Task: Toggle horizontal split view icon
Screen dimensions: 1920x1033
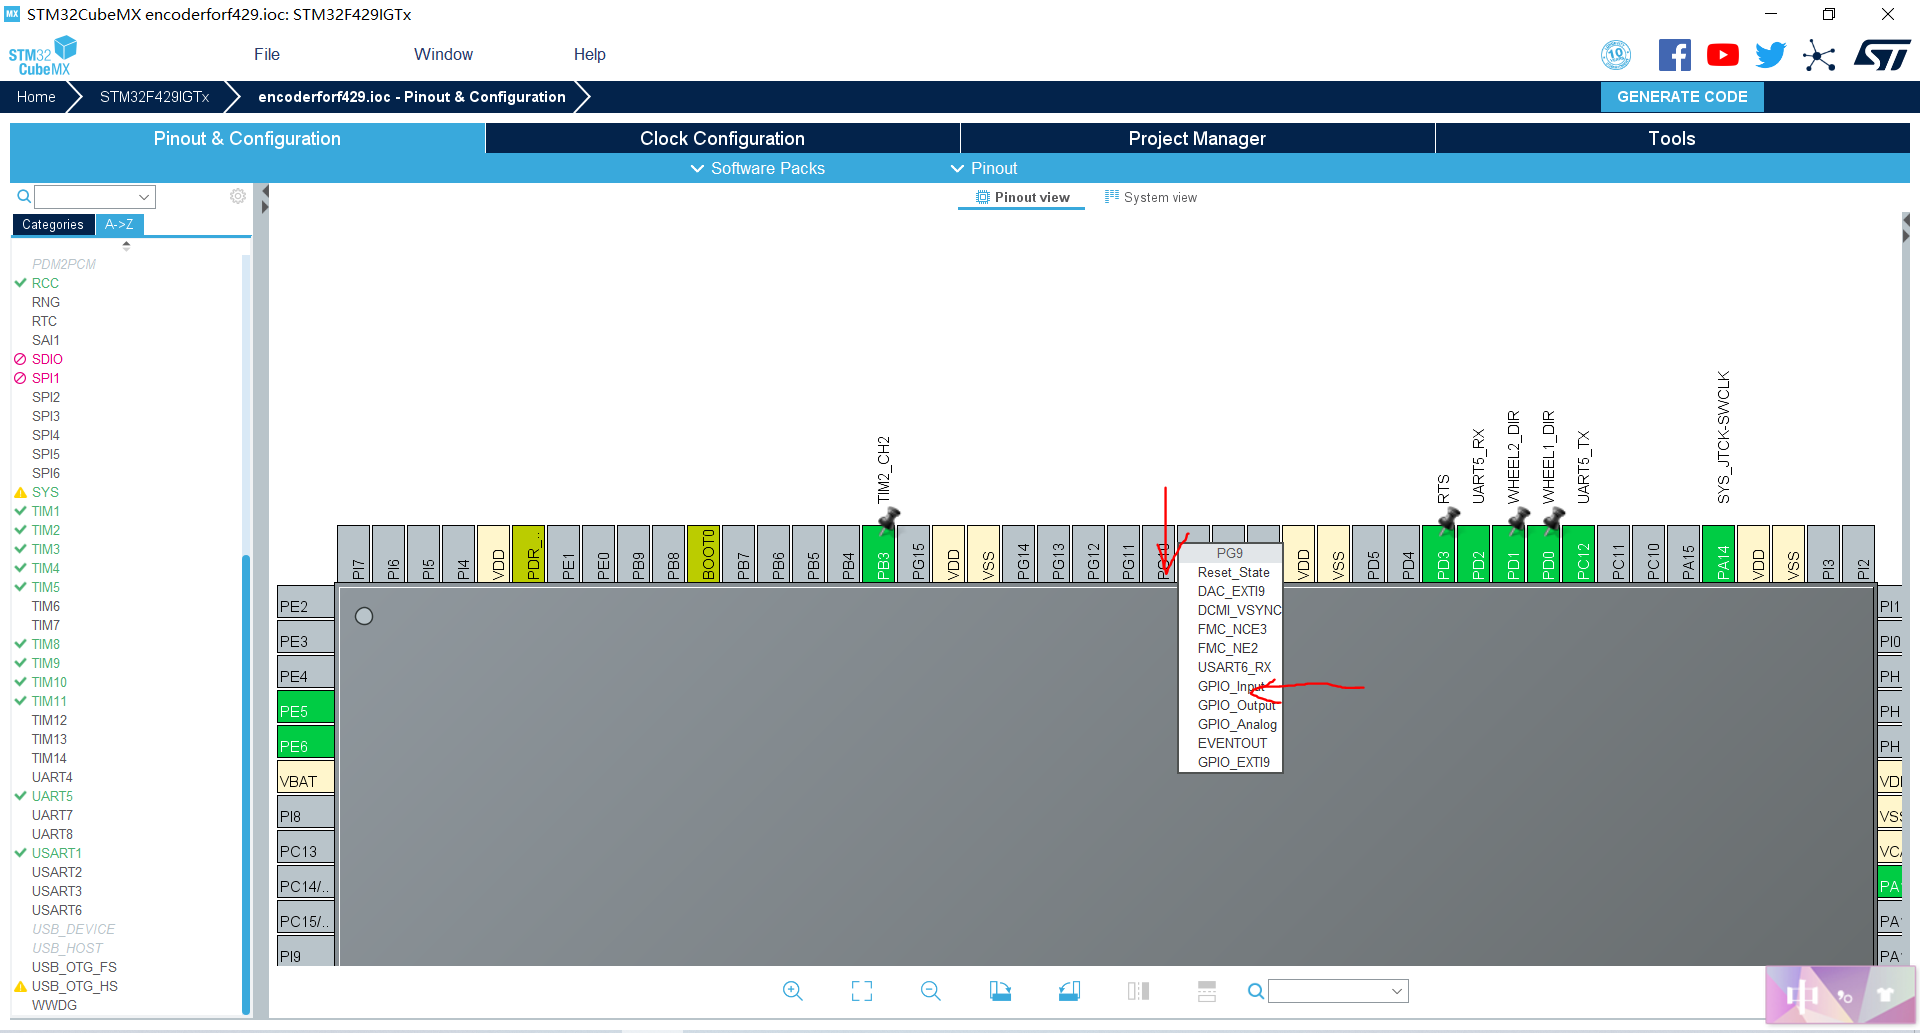Action: [x=1207, y=991]
